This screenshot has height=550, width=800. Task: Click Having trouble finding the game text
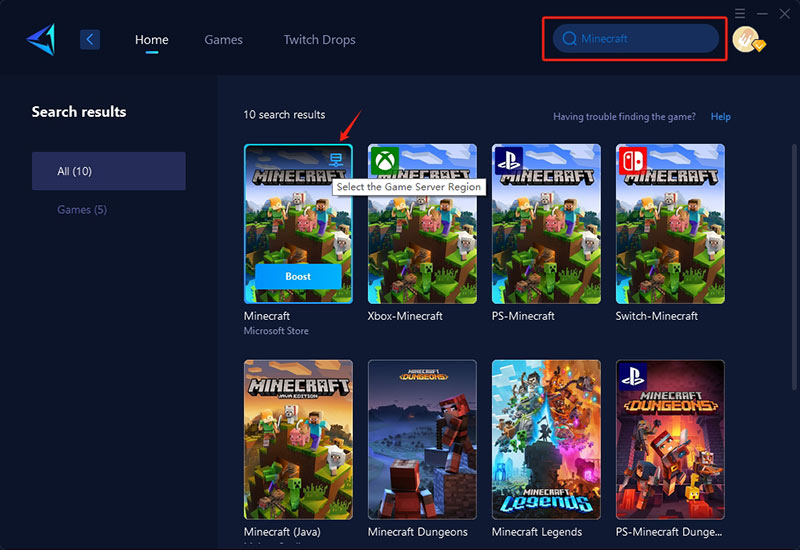[x=624, y=116]
